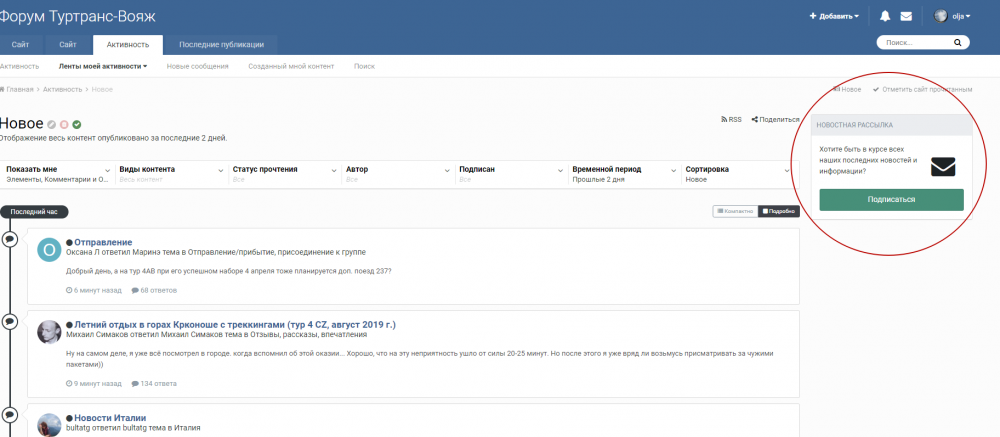
Task: Expand the Показать мне filter
Action: 58,174
